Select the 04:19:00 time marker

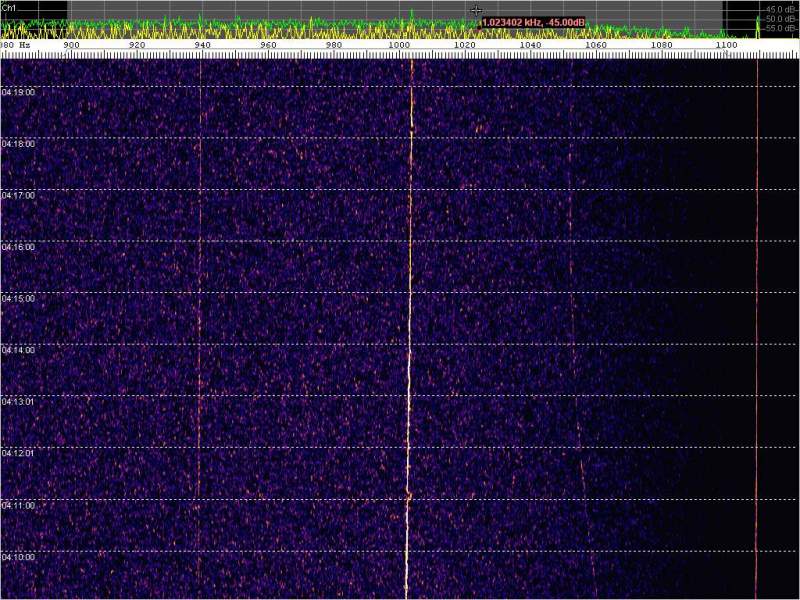pos(18,92)
